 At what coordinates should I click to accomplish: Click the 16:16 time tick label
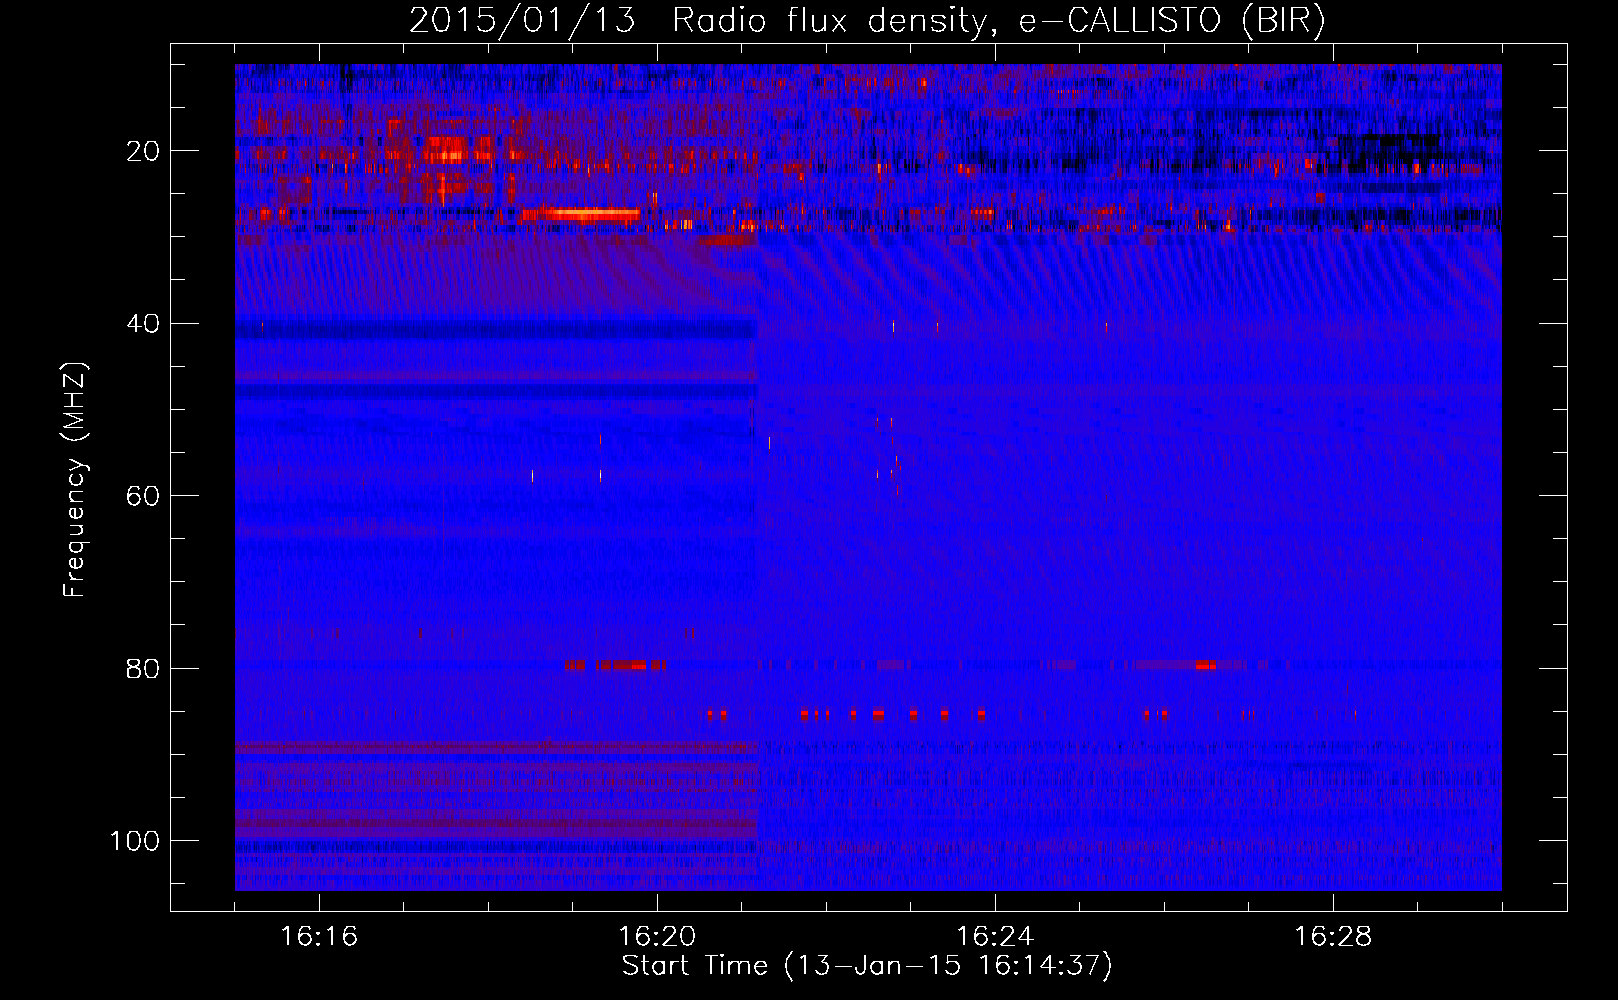pos(319,936)
